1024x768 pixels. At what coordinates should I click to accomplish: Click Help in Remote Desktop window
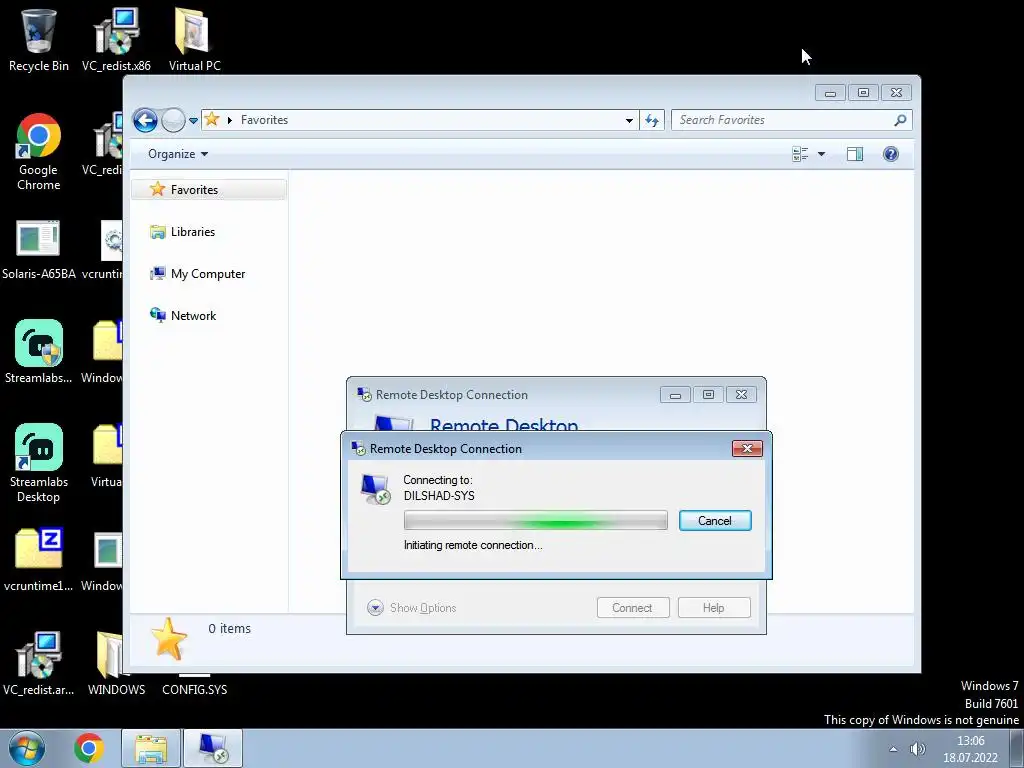[x=714, y=608]
